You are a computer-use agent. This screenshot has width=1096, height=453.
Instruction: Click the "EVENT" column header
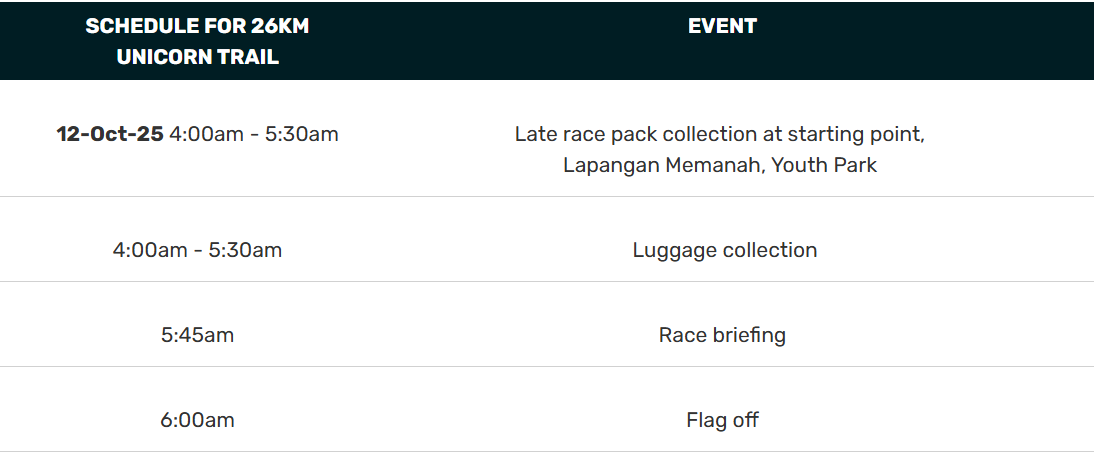coord(722,27)
